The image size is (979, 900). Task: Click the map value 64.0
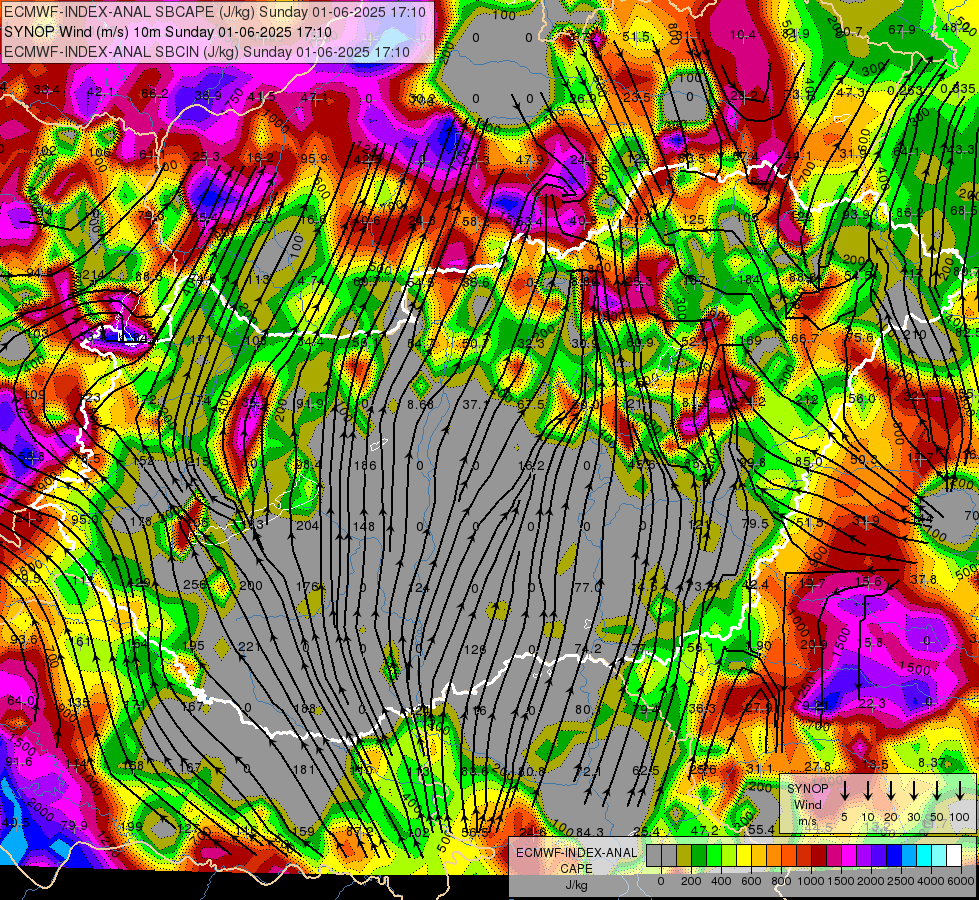(21, 701)
